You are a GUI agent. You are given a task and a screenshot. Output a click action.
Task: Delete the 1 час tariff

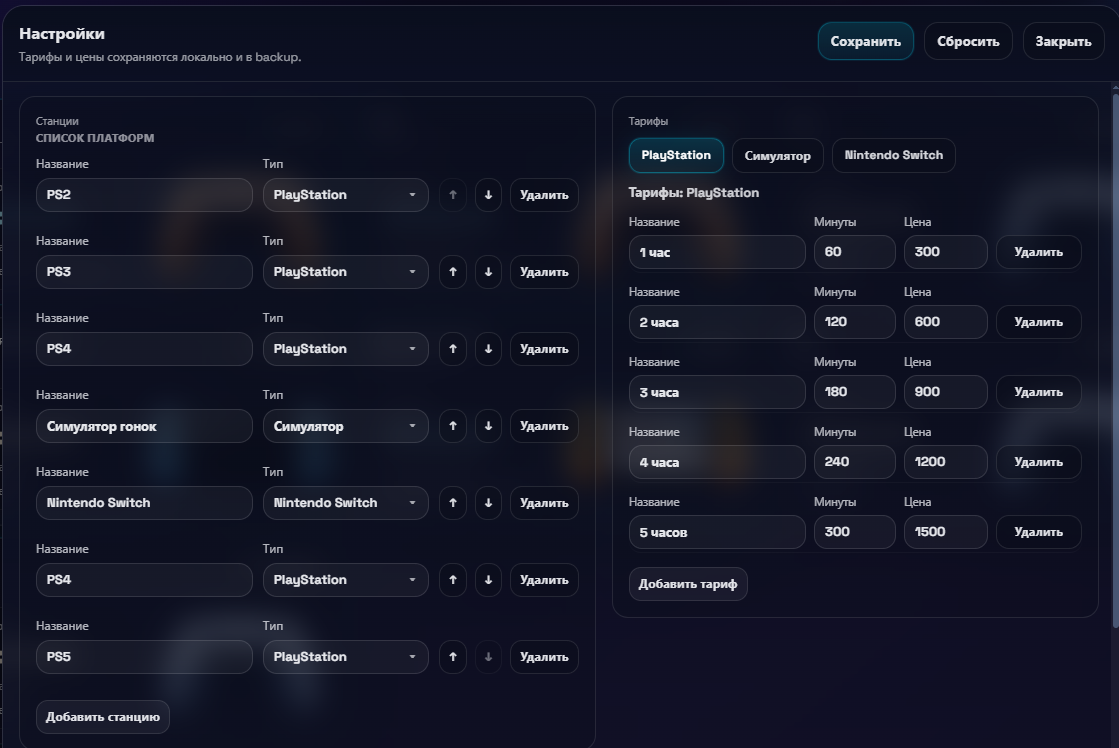click(1038, 252)
